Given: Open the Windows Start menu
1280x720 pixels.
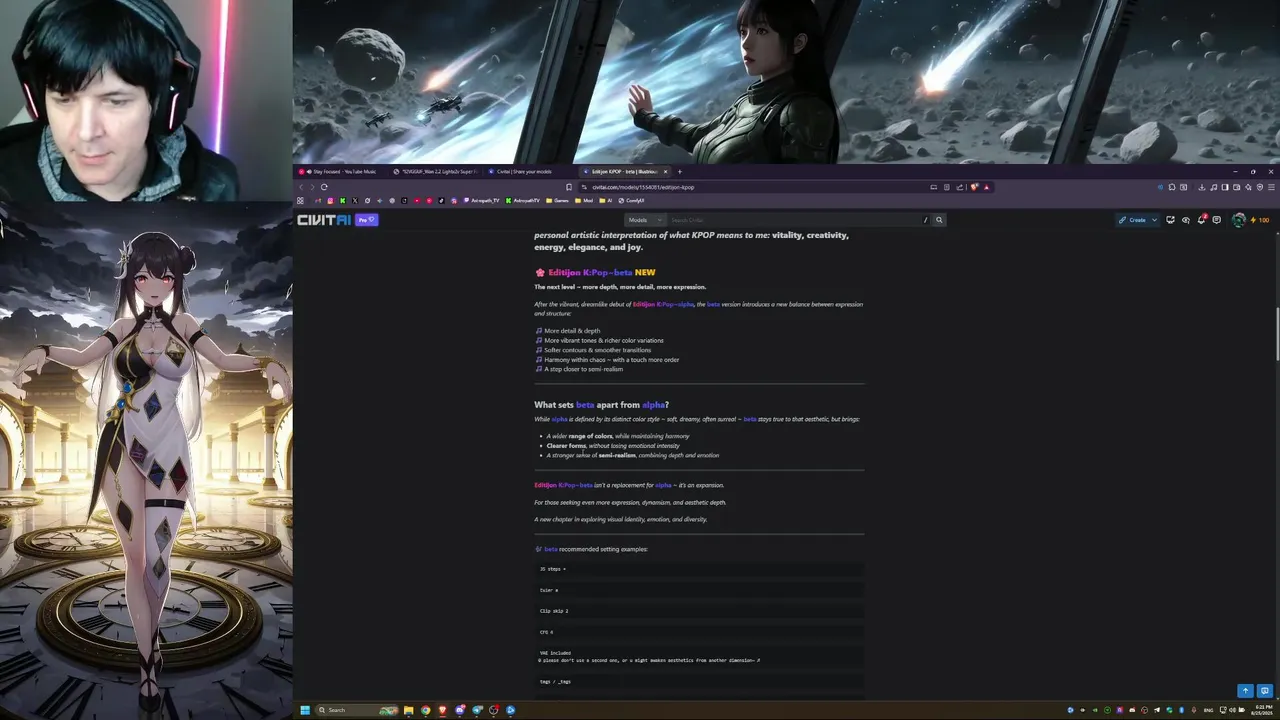Looking at the screenshot, I should click(x=305, y=710).
